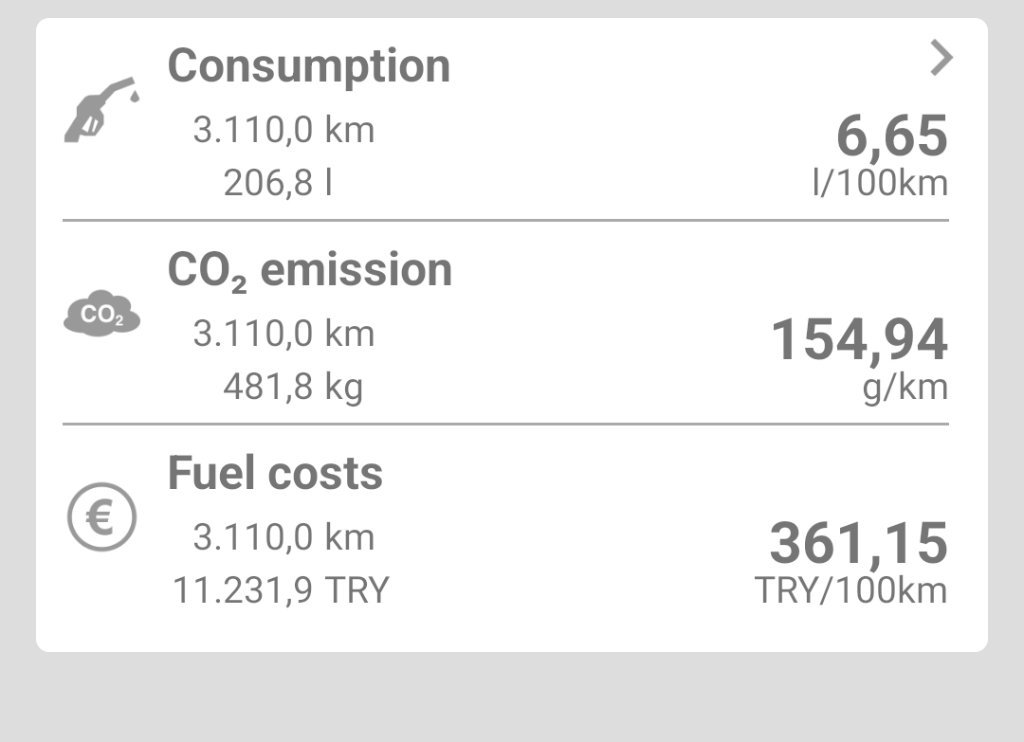Viewport: 1024px width, 742px height.
Task: Tap the 481,8 kg emission total
Action: (292, 387)
